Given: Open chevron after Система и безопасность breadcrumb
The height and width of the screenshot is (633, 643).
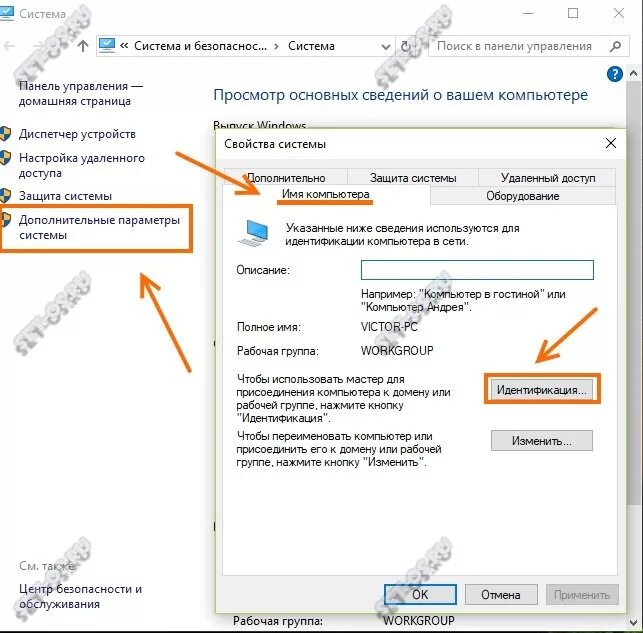Looking at the screenshot, I should click(277, 46).
